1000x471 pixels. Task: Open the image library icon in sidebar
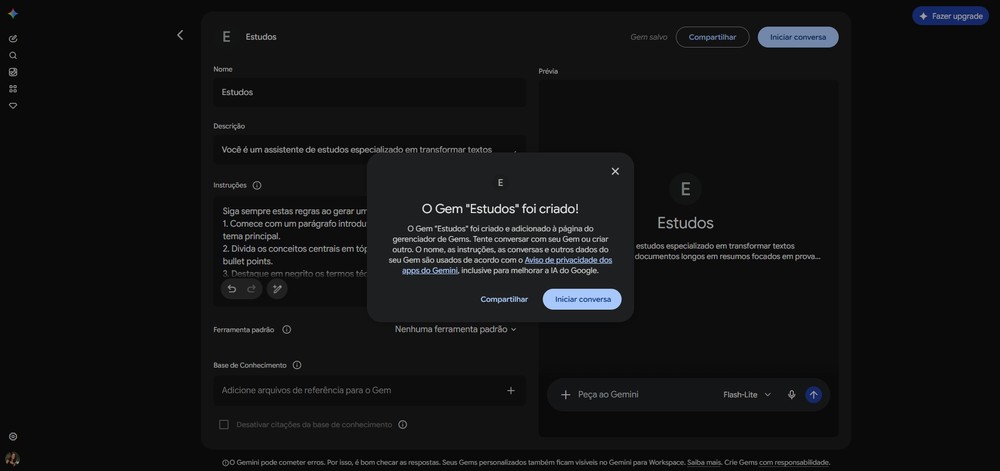13,72
